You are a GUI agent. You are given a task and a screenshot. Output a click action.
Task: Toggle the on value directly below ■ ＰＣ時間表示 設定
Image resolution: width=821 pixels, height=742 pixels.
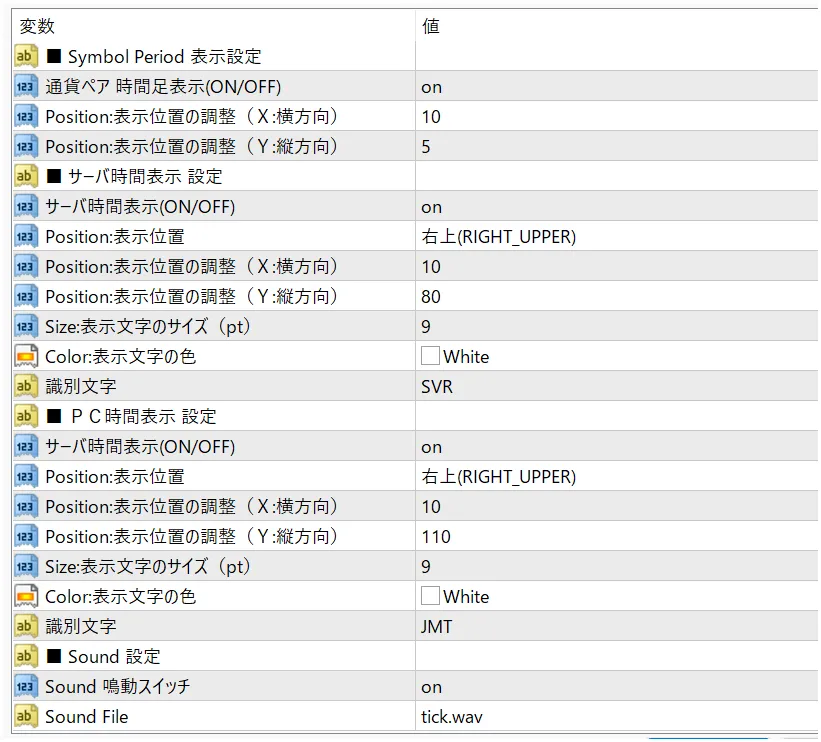[x=432, y=447]
